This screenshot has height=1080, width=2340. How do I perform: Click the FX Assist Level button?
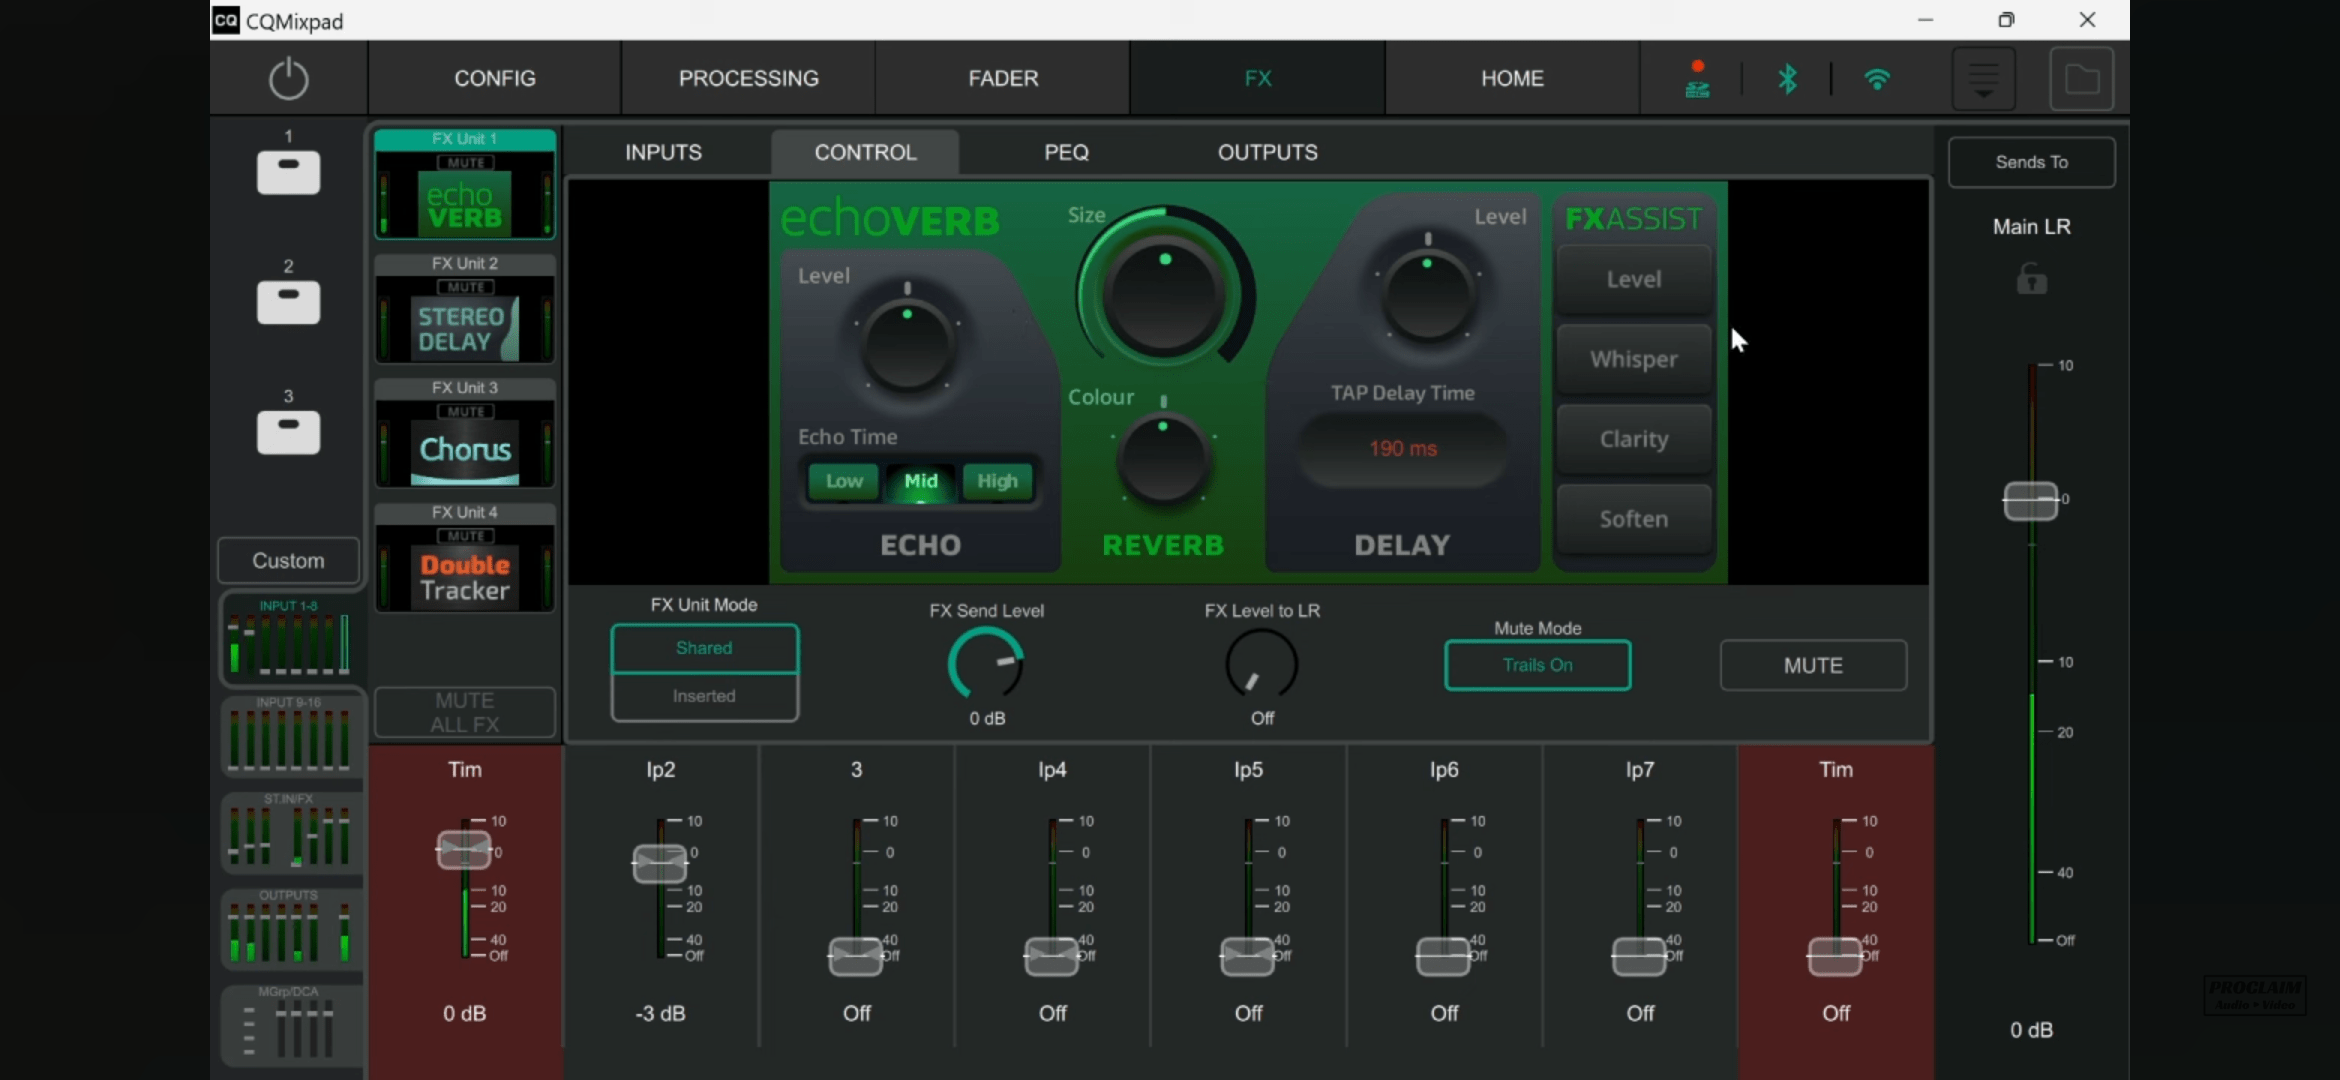[1634, 280]
